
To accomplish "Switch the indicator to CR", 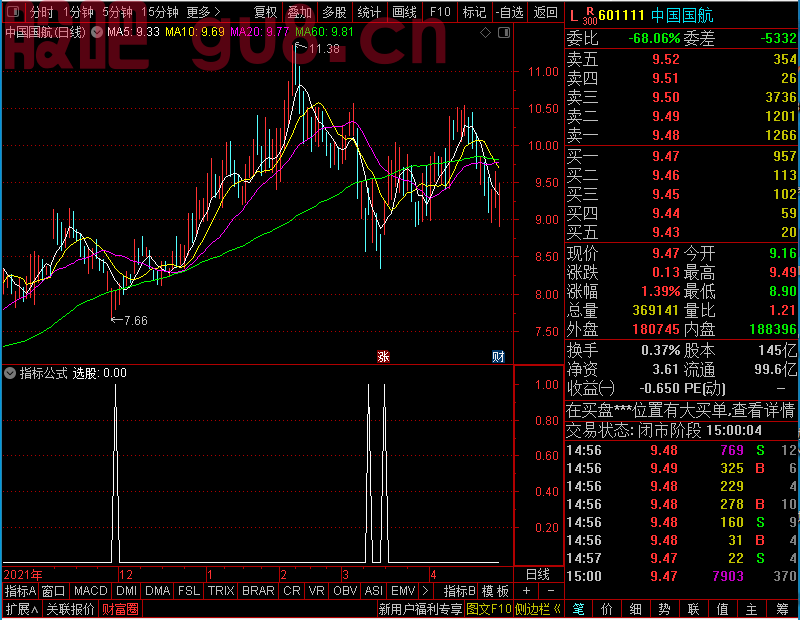I will pyautogui.click(x=292, y=591).
